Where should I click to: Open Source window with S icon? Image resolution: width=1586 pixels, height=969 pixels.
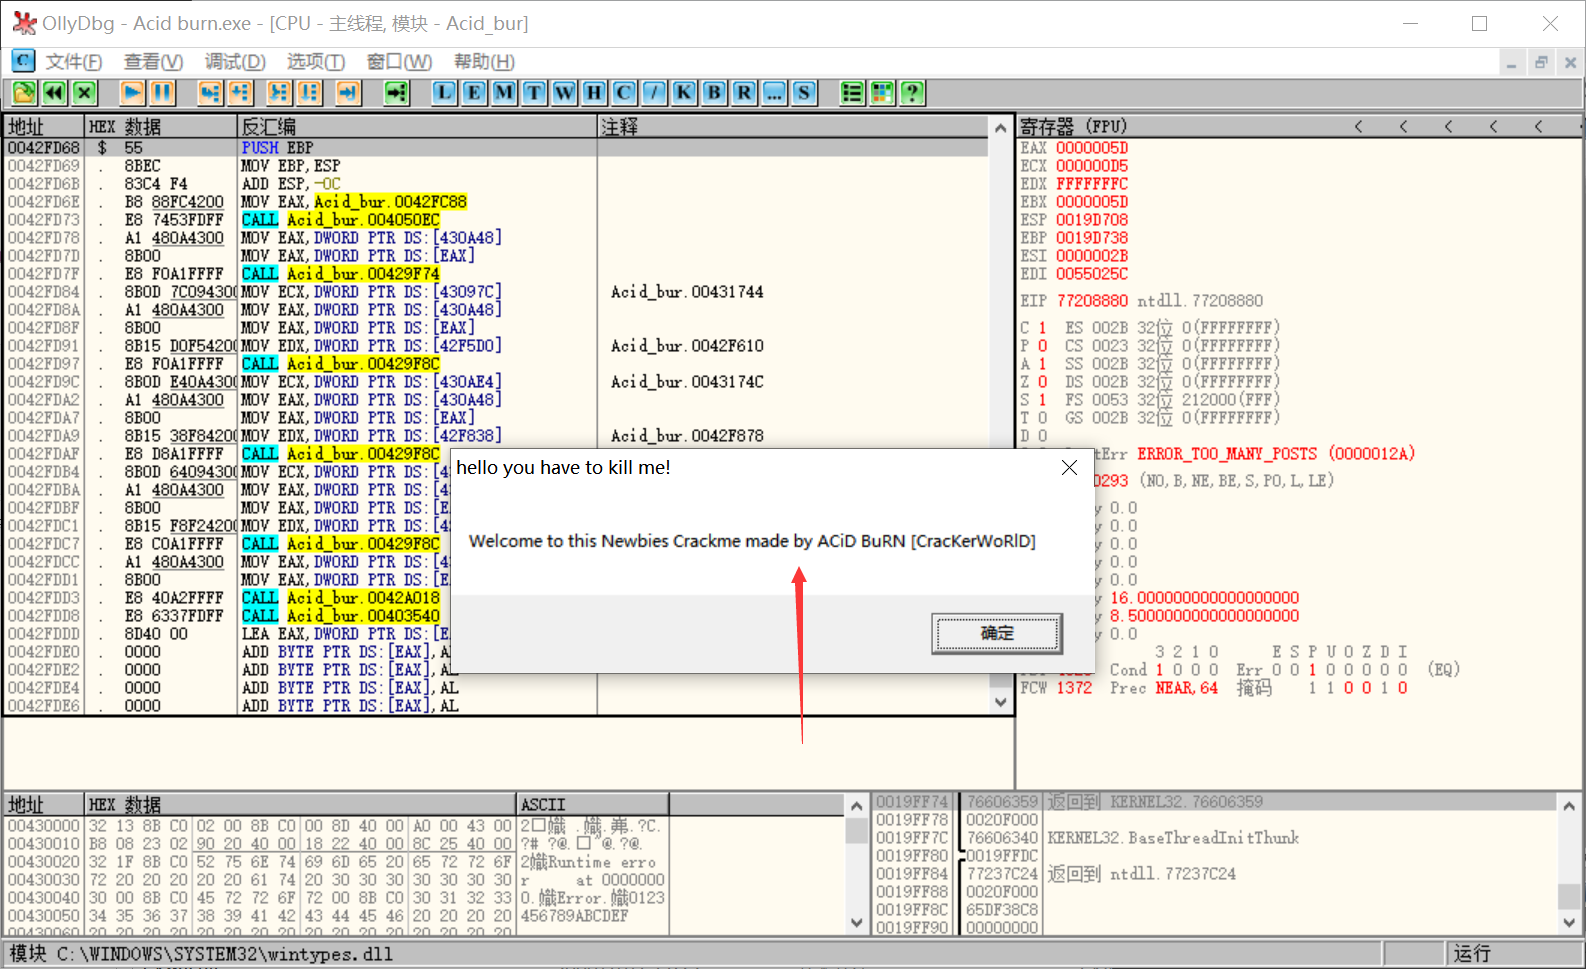(804, 93)
